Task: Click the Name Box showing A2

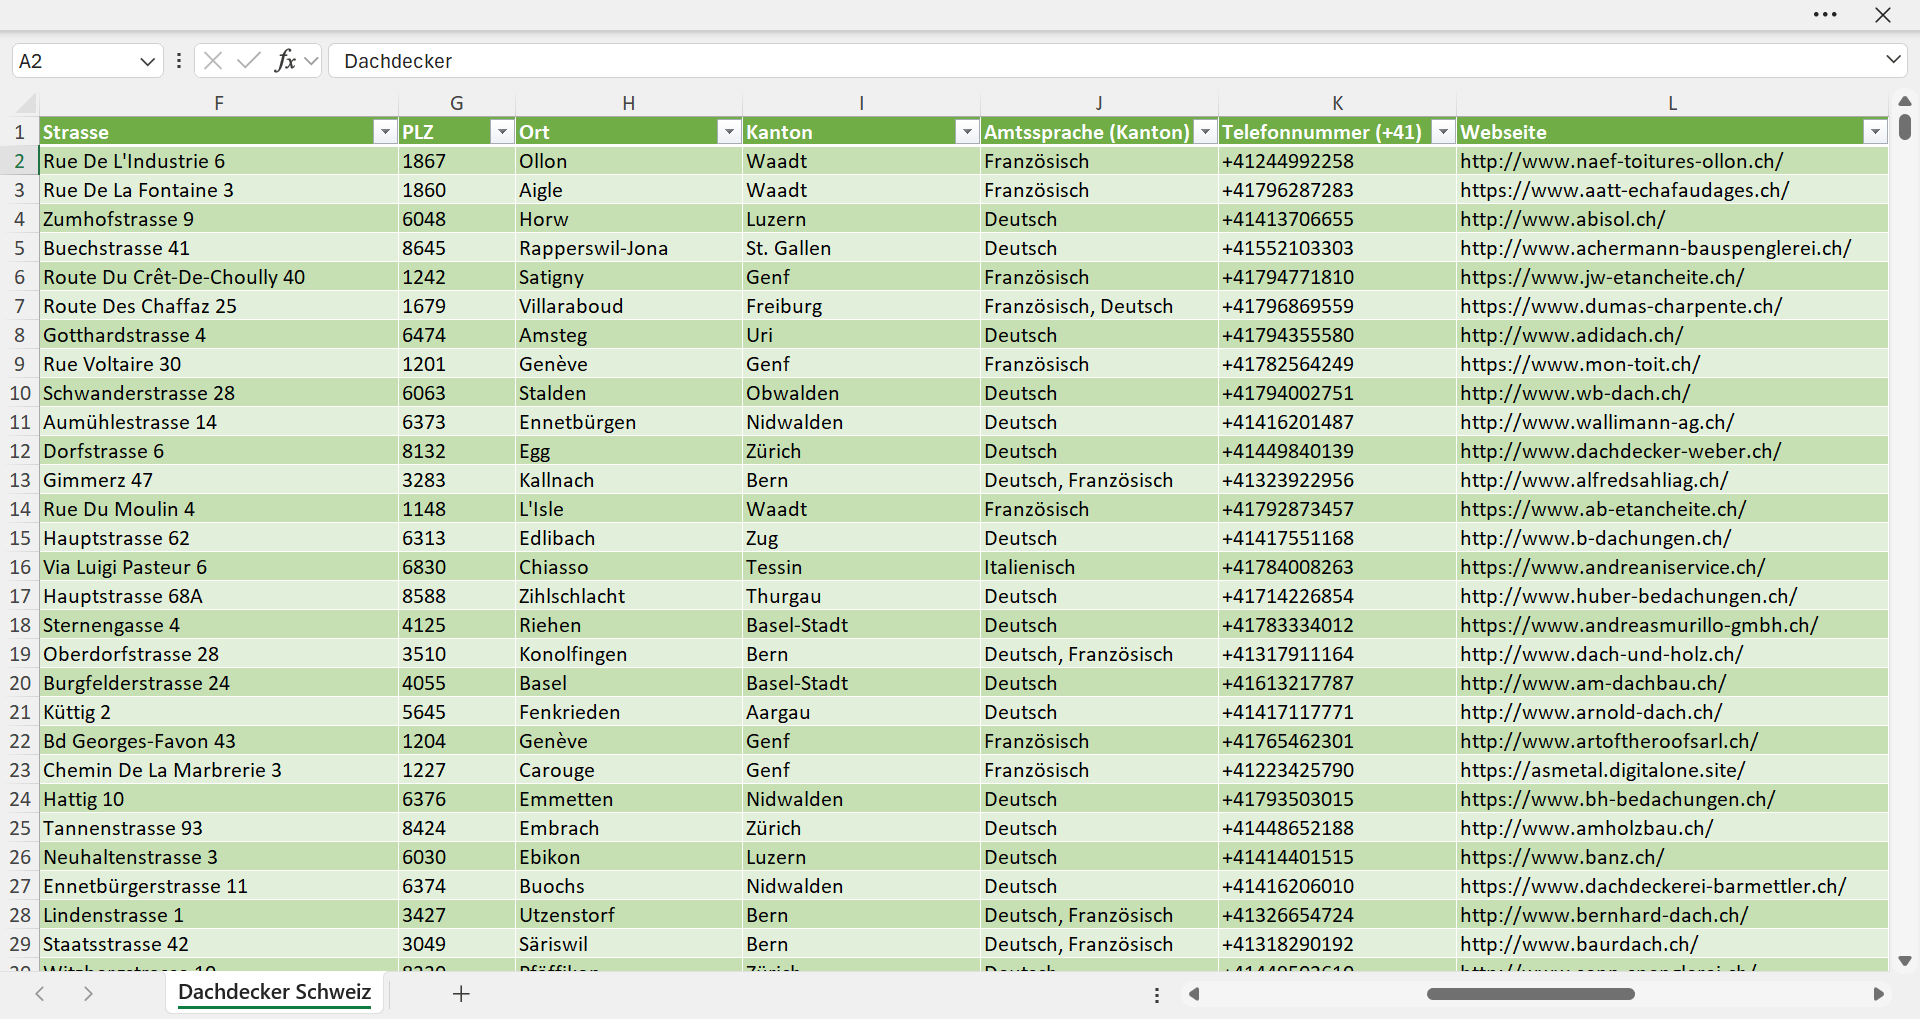Action: tap(75, 61)
